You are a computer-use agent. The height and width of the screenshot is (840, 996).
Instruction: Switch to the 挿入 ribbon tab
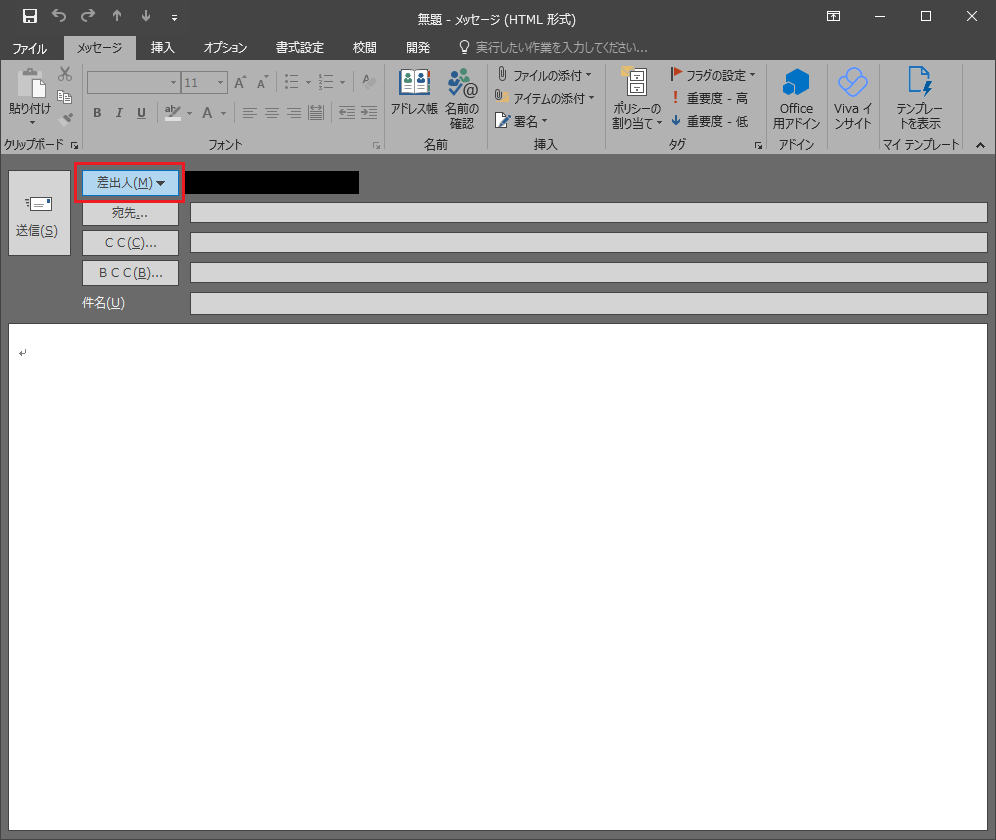tap(164, 47)
